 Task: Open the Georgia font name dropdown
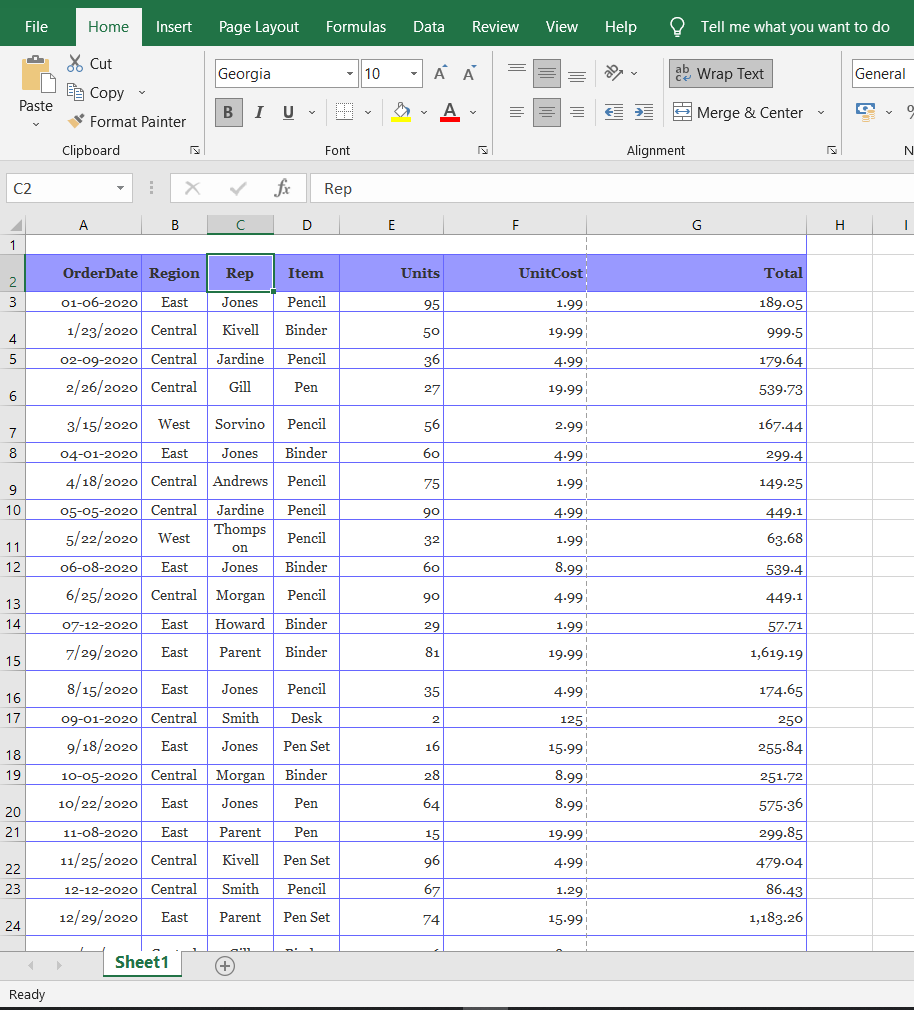(349, 73)
